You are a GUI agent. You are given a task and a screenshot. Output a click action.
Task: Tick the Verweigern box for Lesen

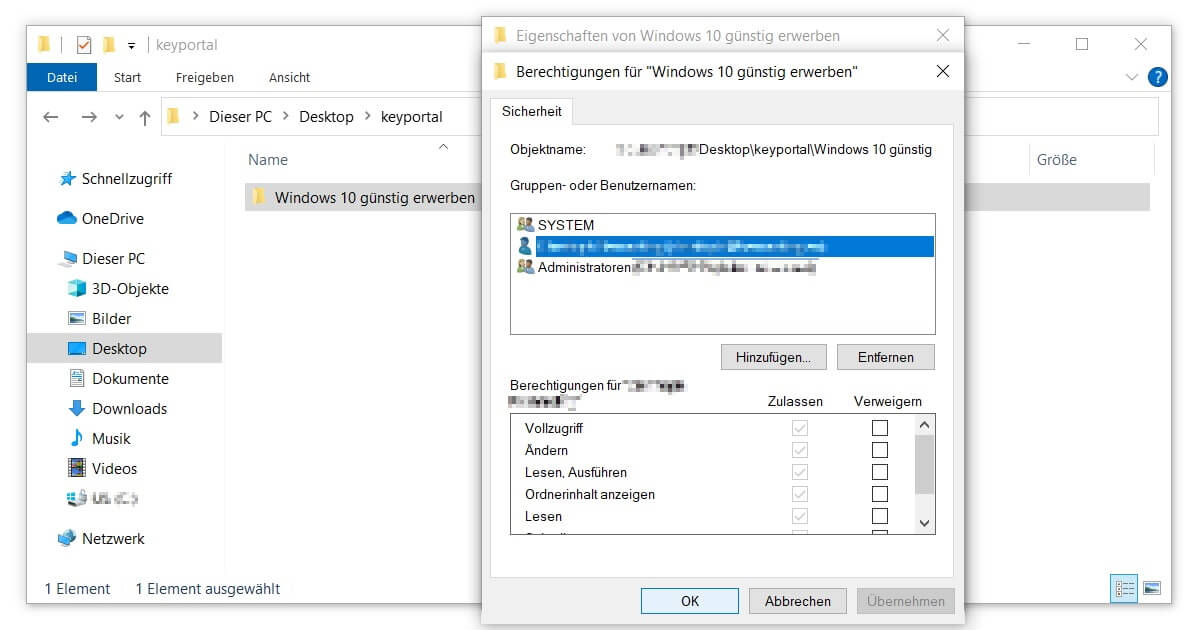tap(880, 516)
